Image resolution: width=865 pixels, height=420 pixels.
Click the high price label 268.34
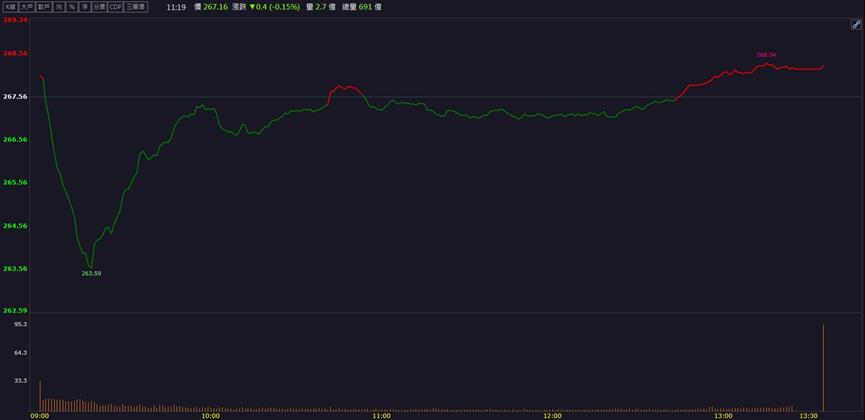click(766, 55)
